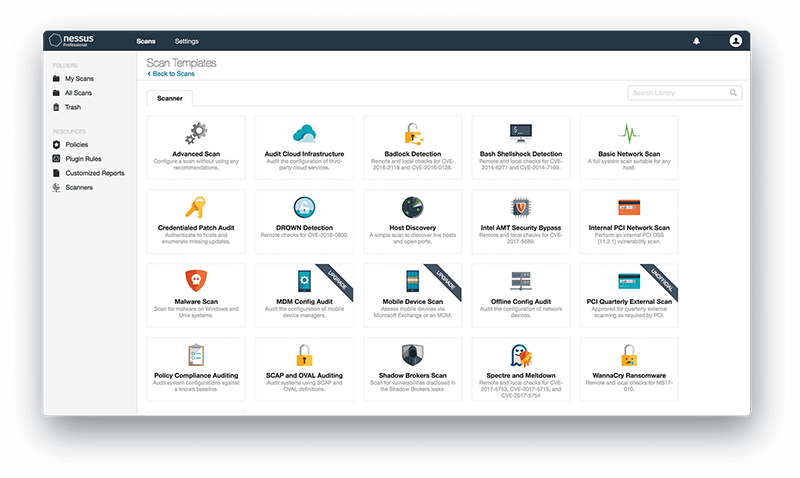The height and width of the screenshot is (478, 800).
Task: Click the Bash Shellshock terminal monitor icon
Action: point(521,134)
